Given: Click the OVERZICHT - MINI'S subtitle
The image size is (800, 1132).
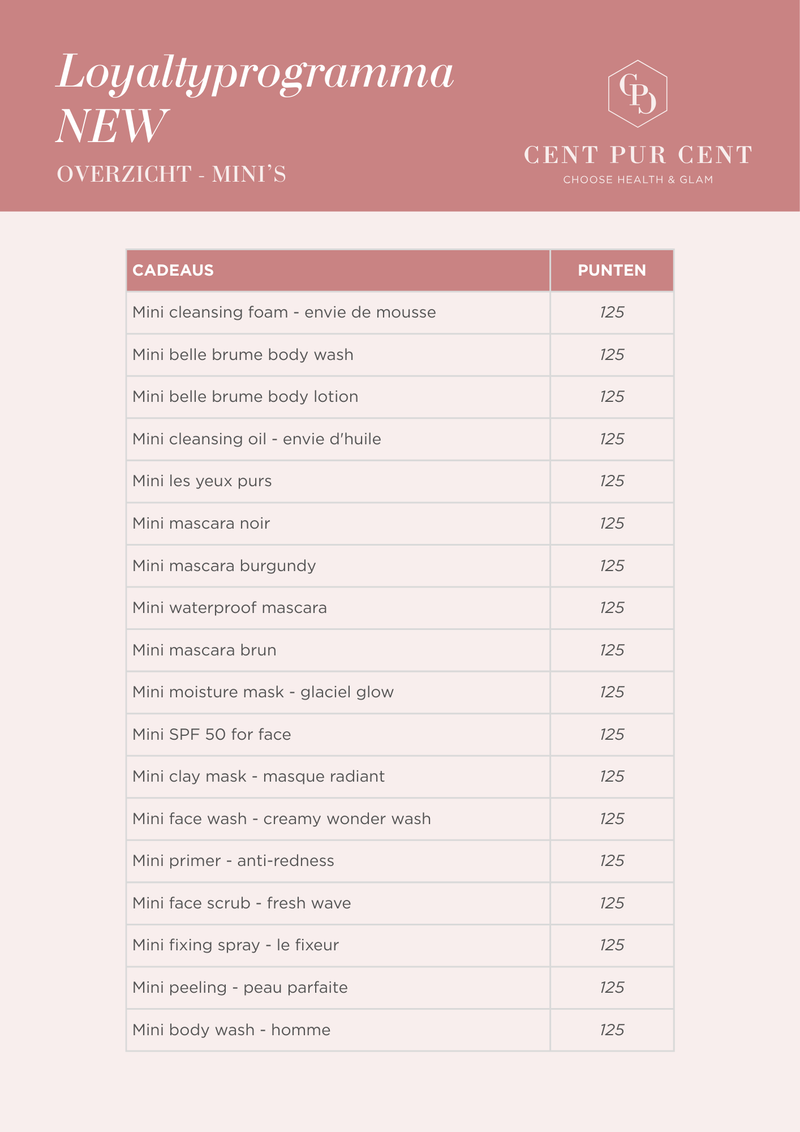Looking at the screenshot, I should coord(172,174).
